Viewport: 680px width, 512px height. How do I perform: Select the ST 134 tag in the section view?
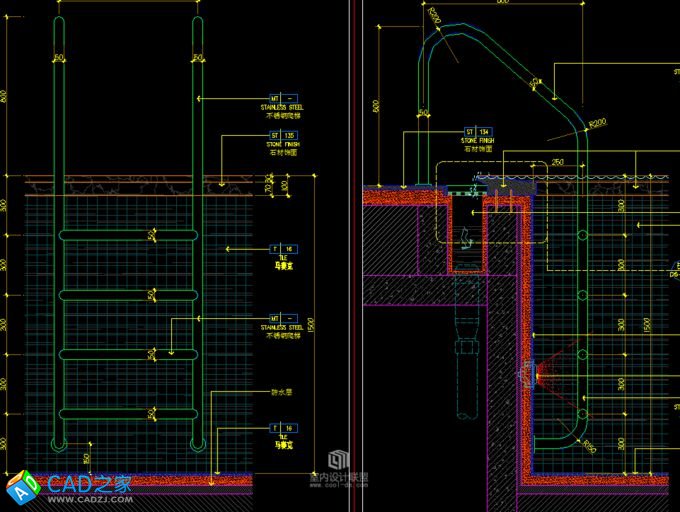[477, 131]
